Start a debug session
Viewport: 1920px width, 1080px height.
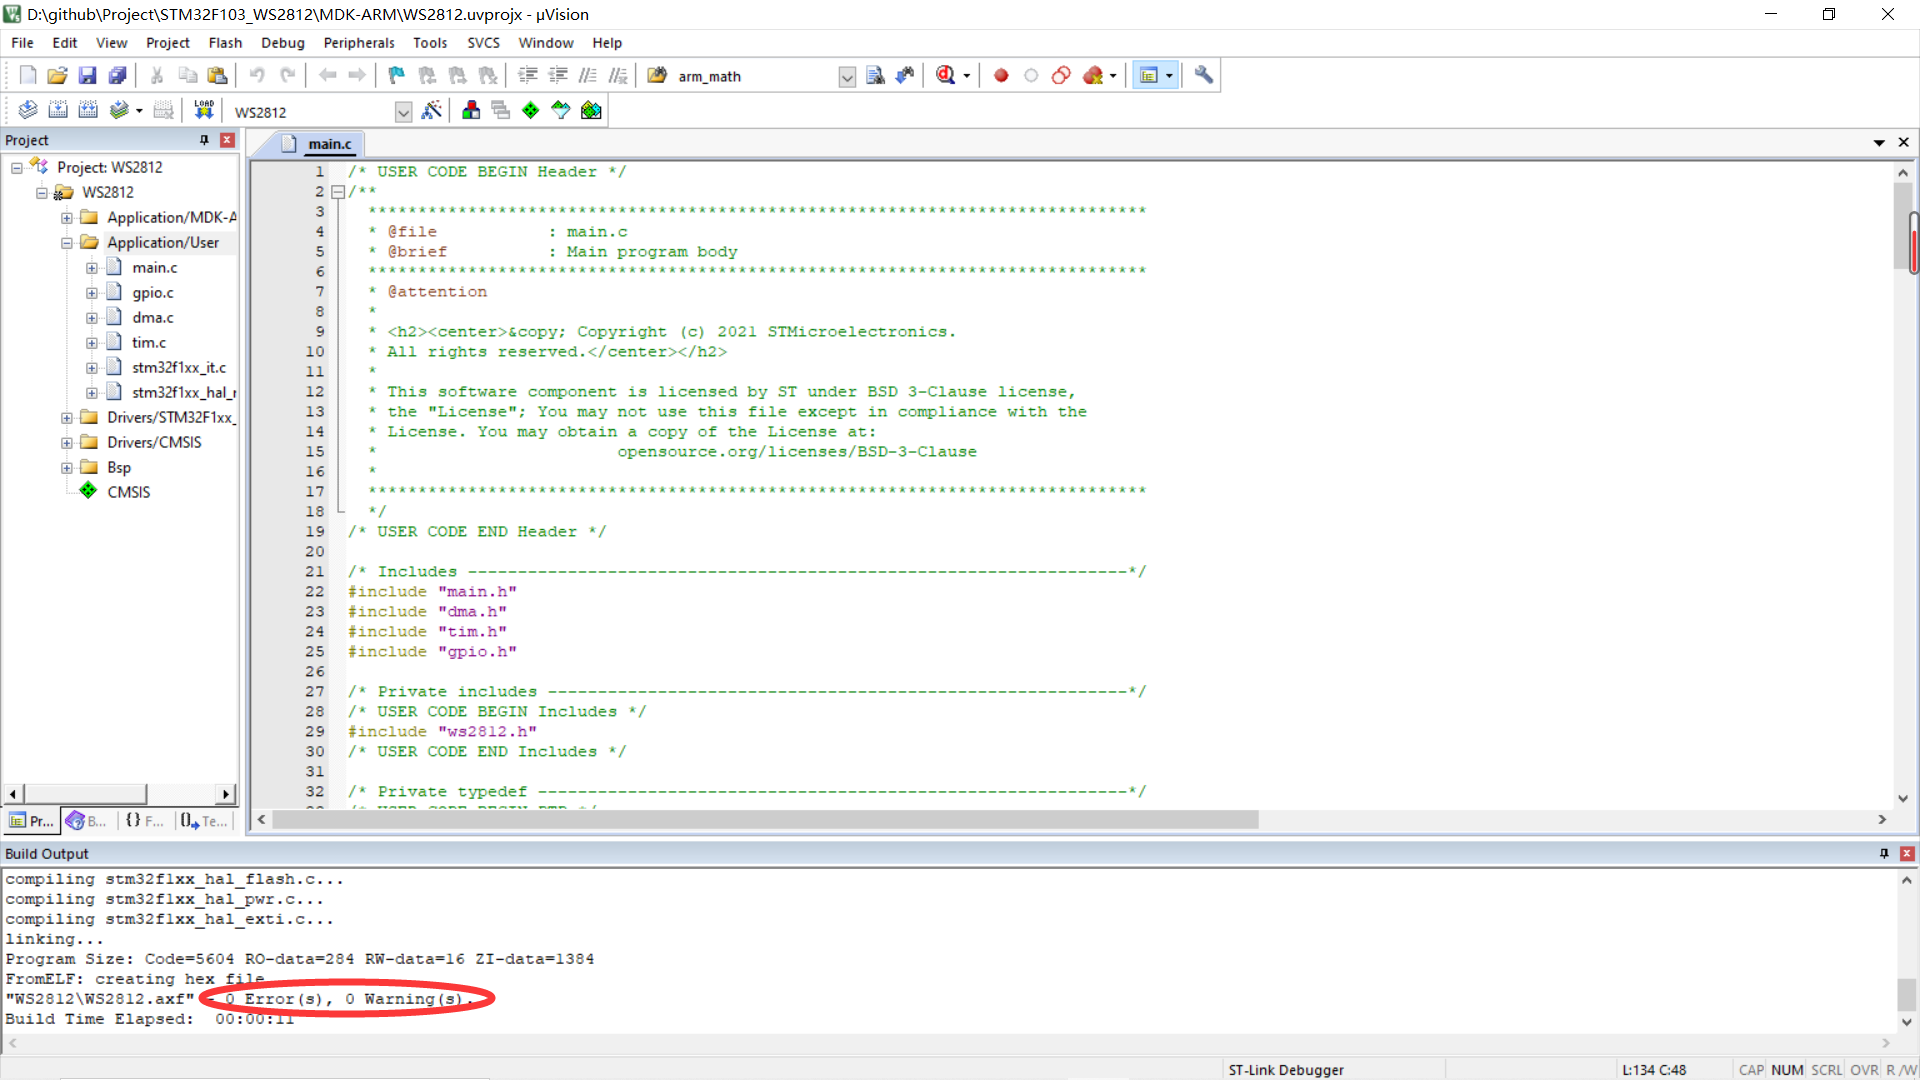(947, 75)
